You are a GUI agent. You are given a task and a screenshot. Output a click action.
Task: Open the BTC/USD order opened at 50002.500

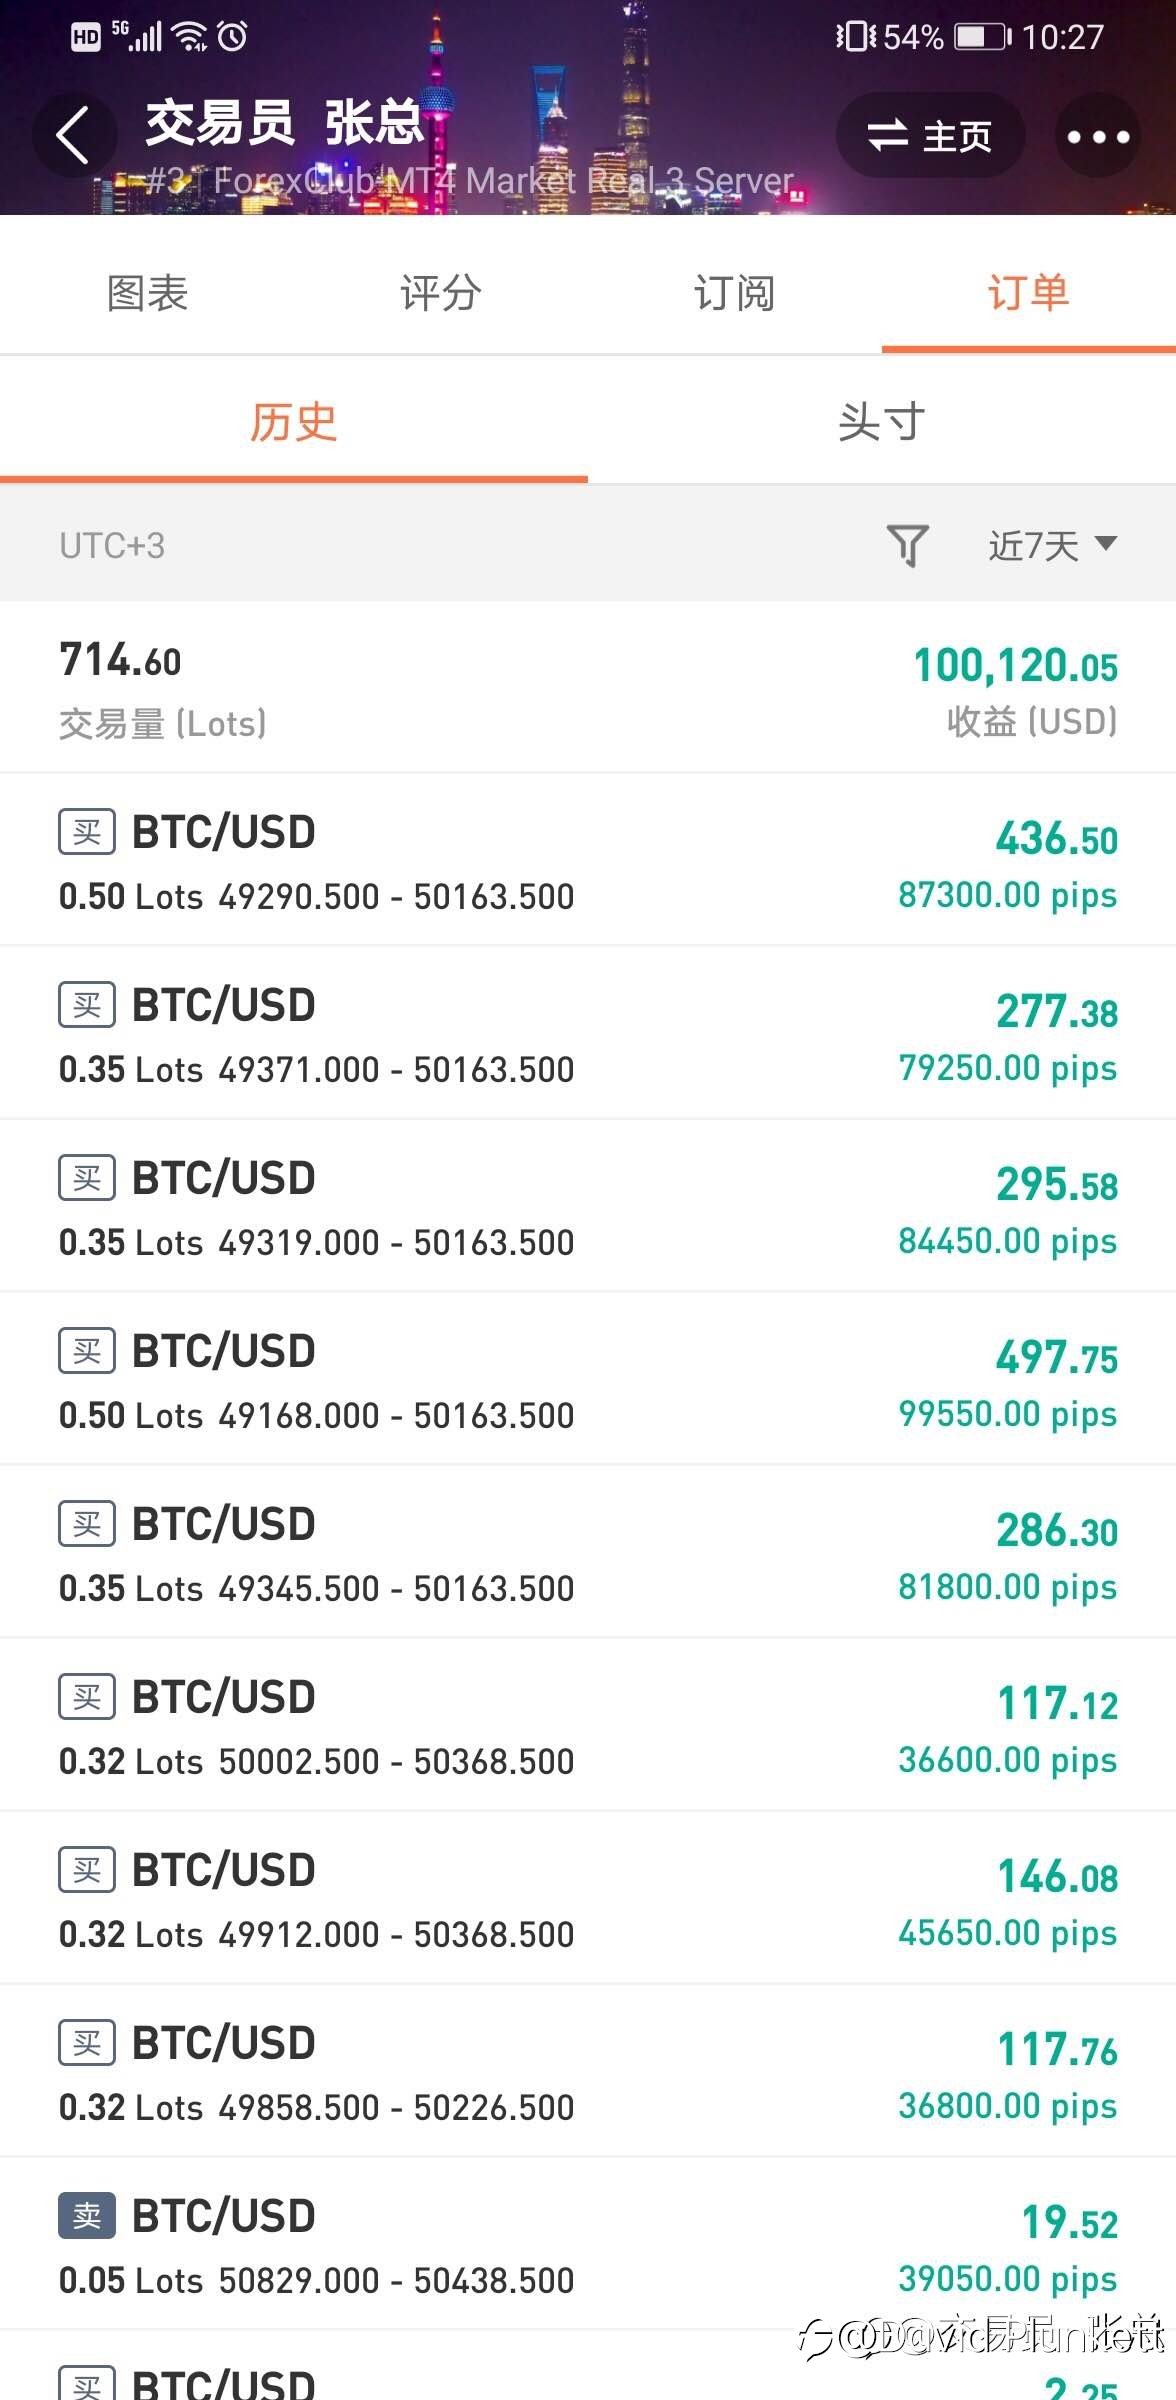point(588,1725)
